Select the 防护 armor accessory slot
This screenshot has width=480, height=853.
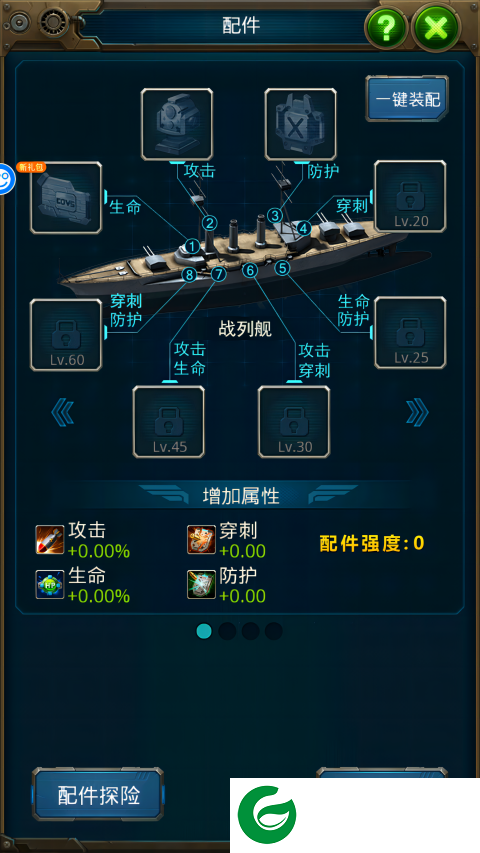pyautogui.click(x=300, y=124)
